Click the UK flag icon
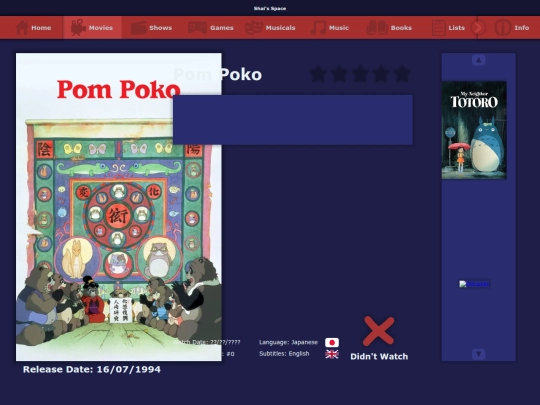Viewport: 540px width, 405px height. tap(332, 354)
